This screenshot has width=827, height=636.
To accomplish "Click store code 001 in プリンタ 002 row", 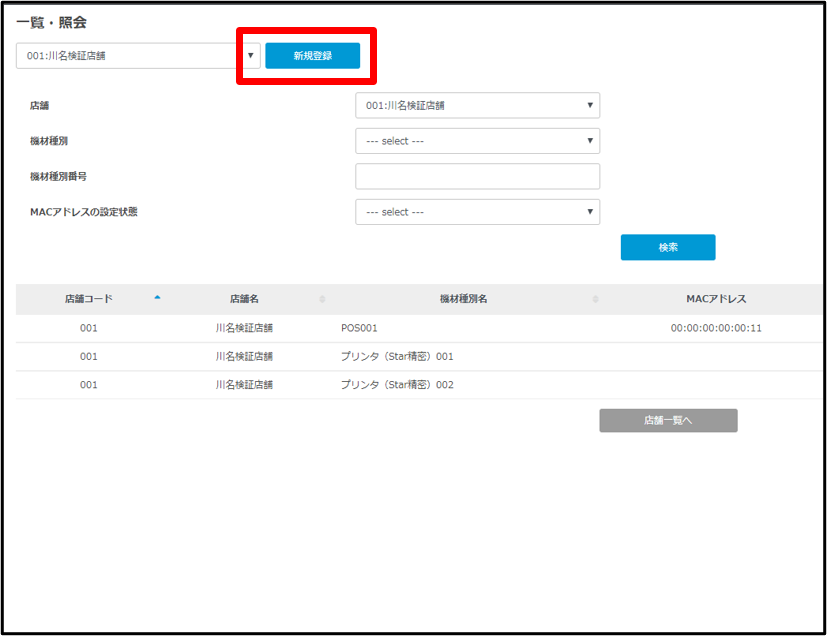I will point(89,385).
